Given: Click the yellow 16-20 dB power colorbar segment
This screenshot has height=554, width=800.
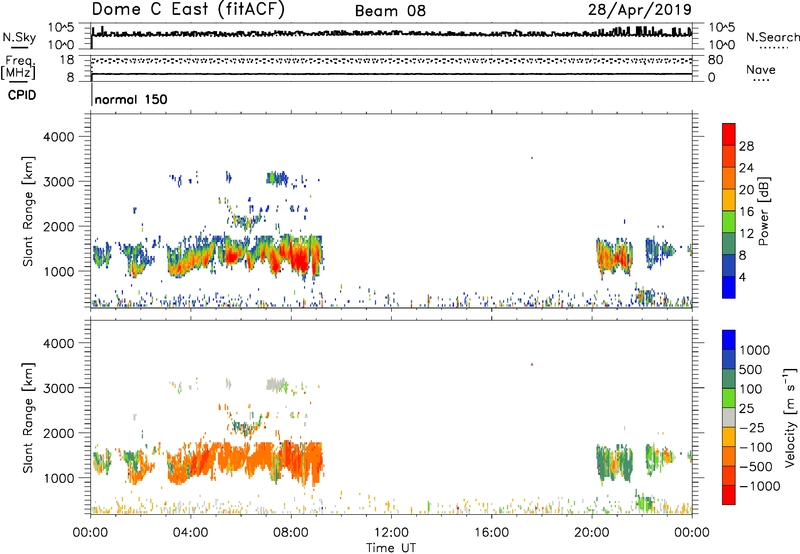Looking at the screenshot, I should click(729, 200).
